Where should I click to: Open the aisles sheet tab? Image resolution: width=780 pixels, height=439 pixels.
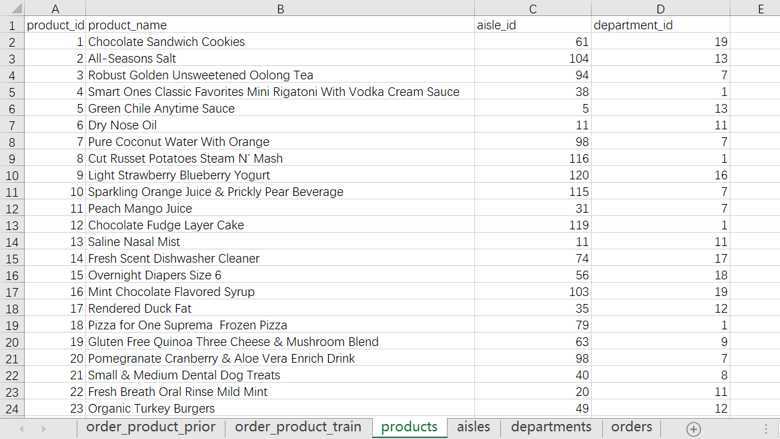pyautogui.click(x=473, y=427)
